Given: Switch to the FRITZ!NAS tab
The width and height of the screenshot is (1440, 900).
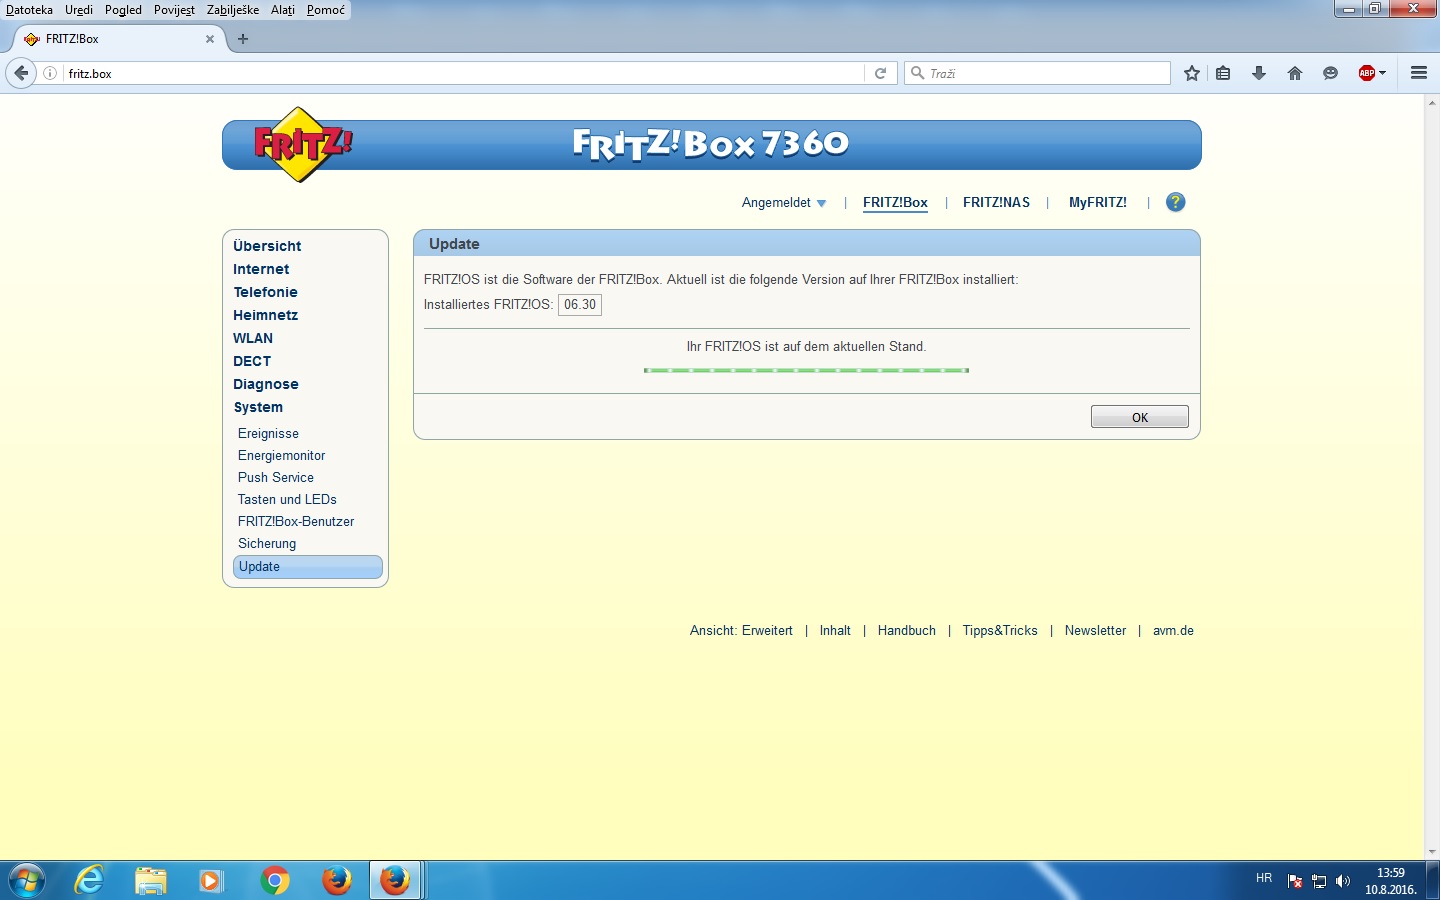Looking at the screenshot, I should 996,203.
